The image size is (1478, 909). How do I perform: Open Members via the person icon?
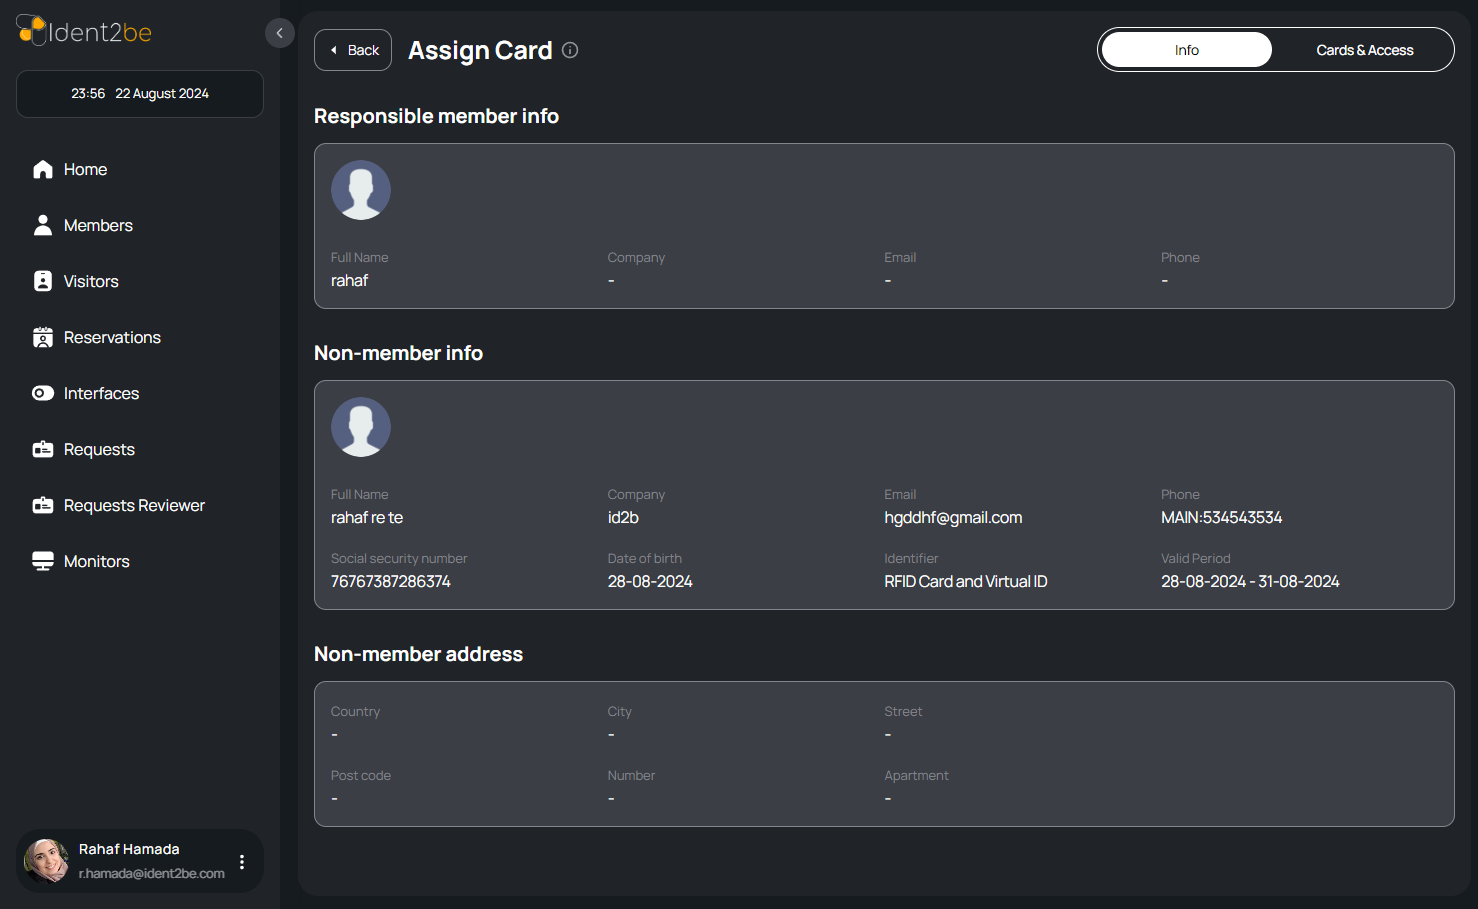pyautogui.click(x=42, y=226)
